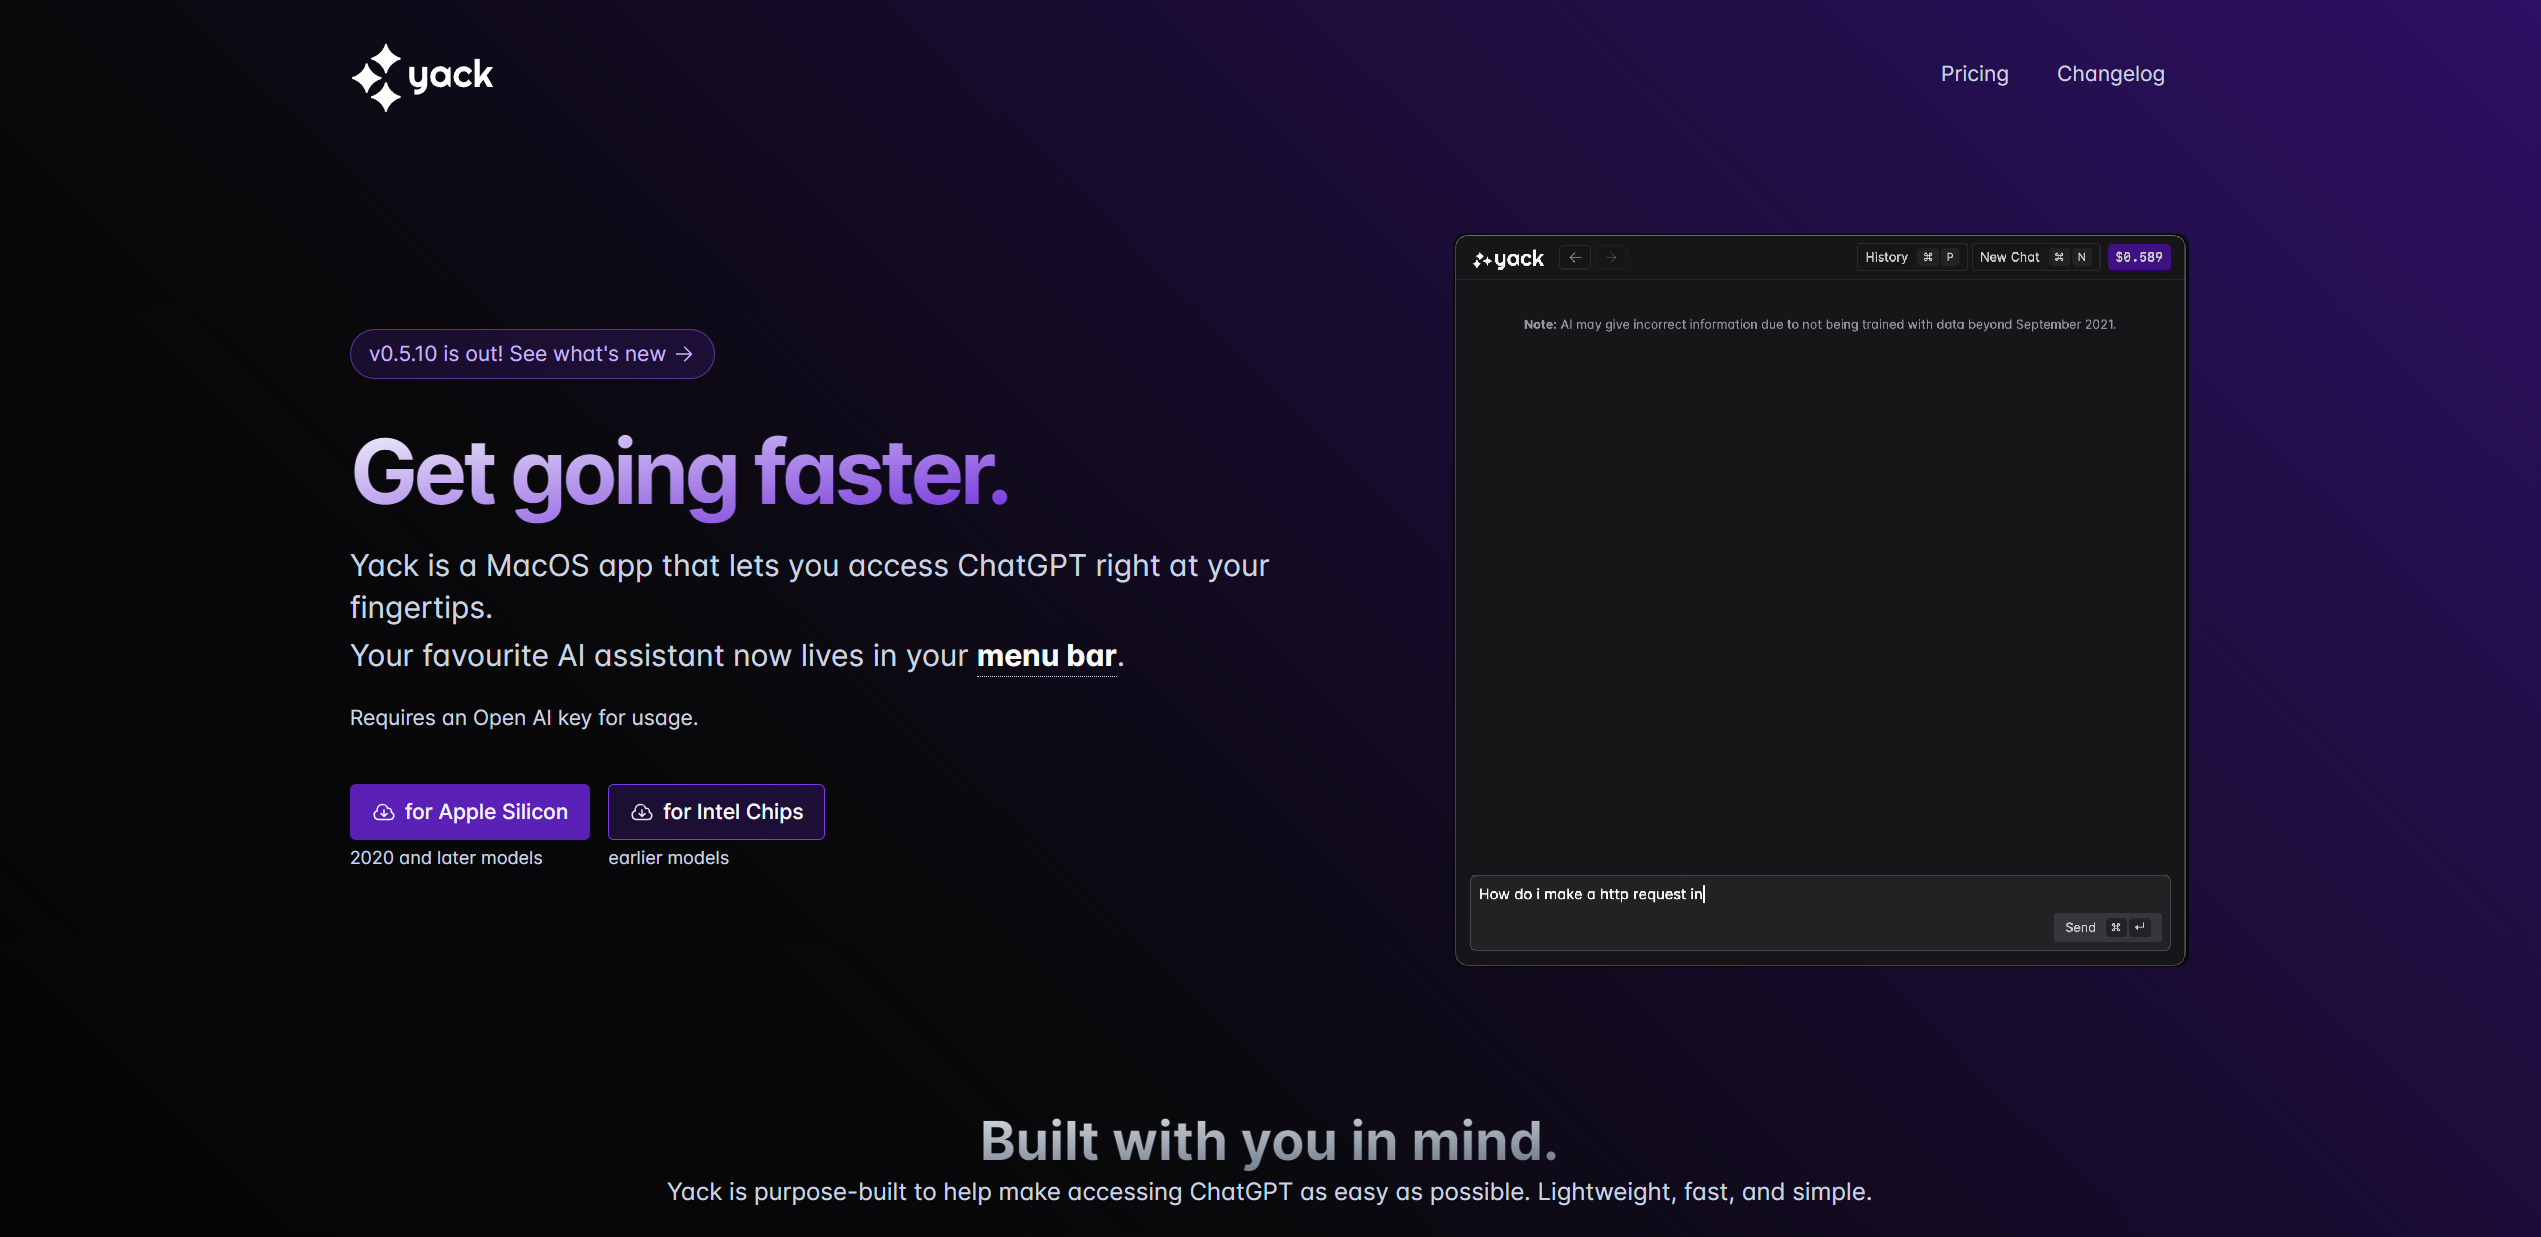Click the Yack star logo in the header
The image size is (2541, 1237).
pos(377,77)
